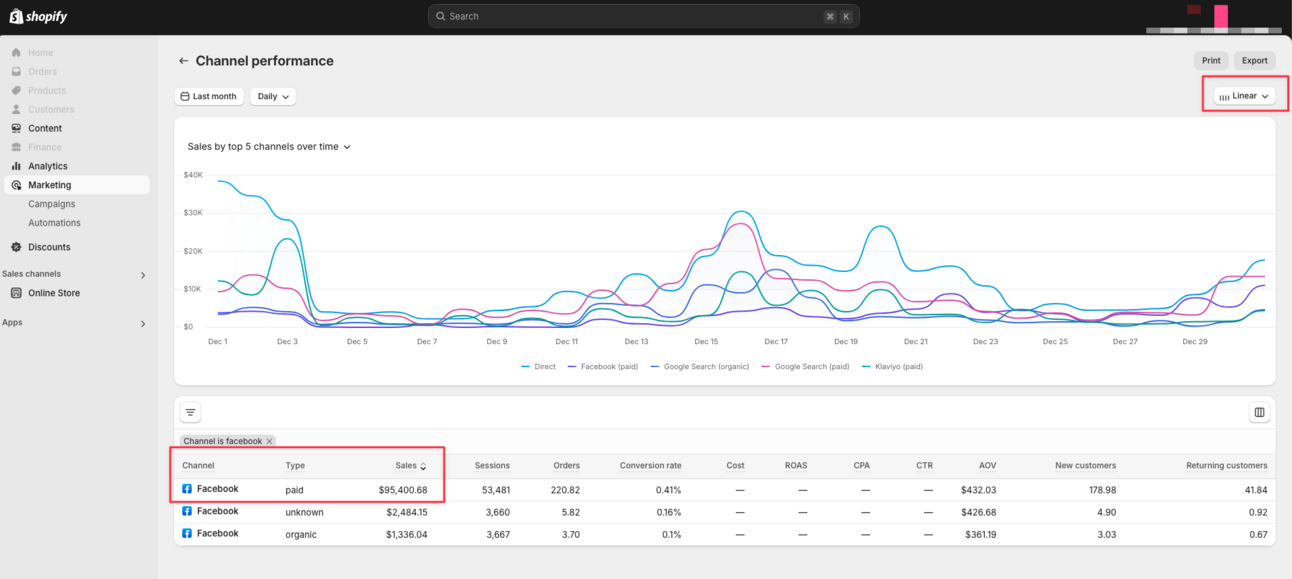Open the Last month date picker

click(x=209, y=97)
